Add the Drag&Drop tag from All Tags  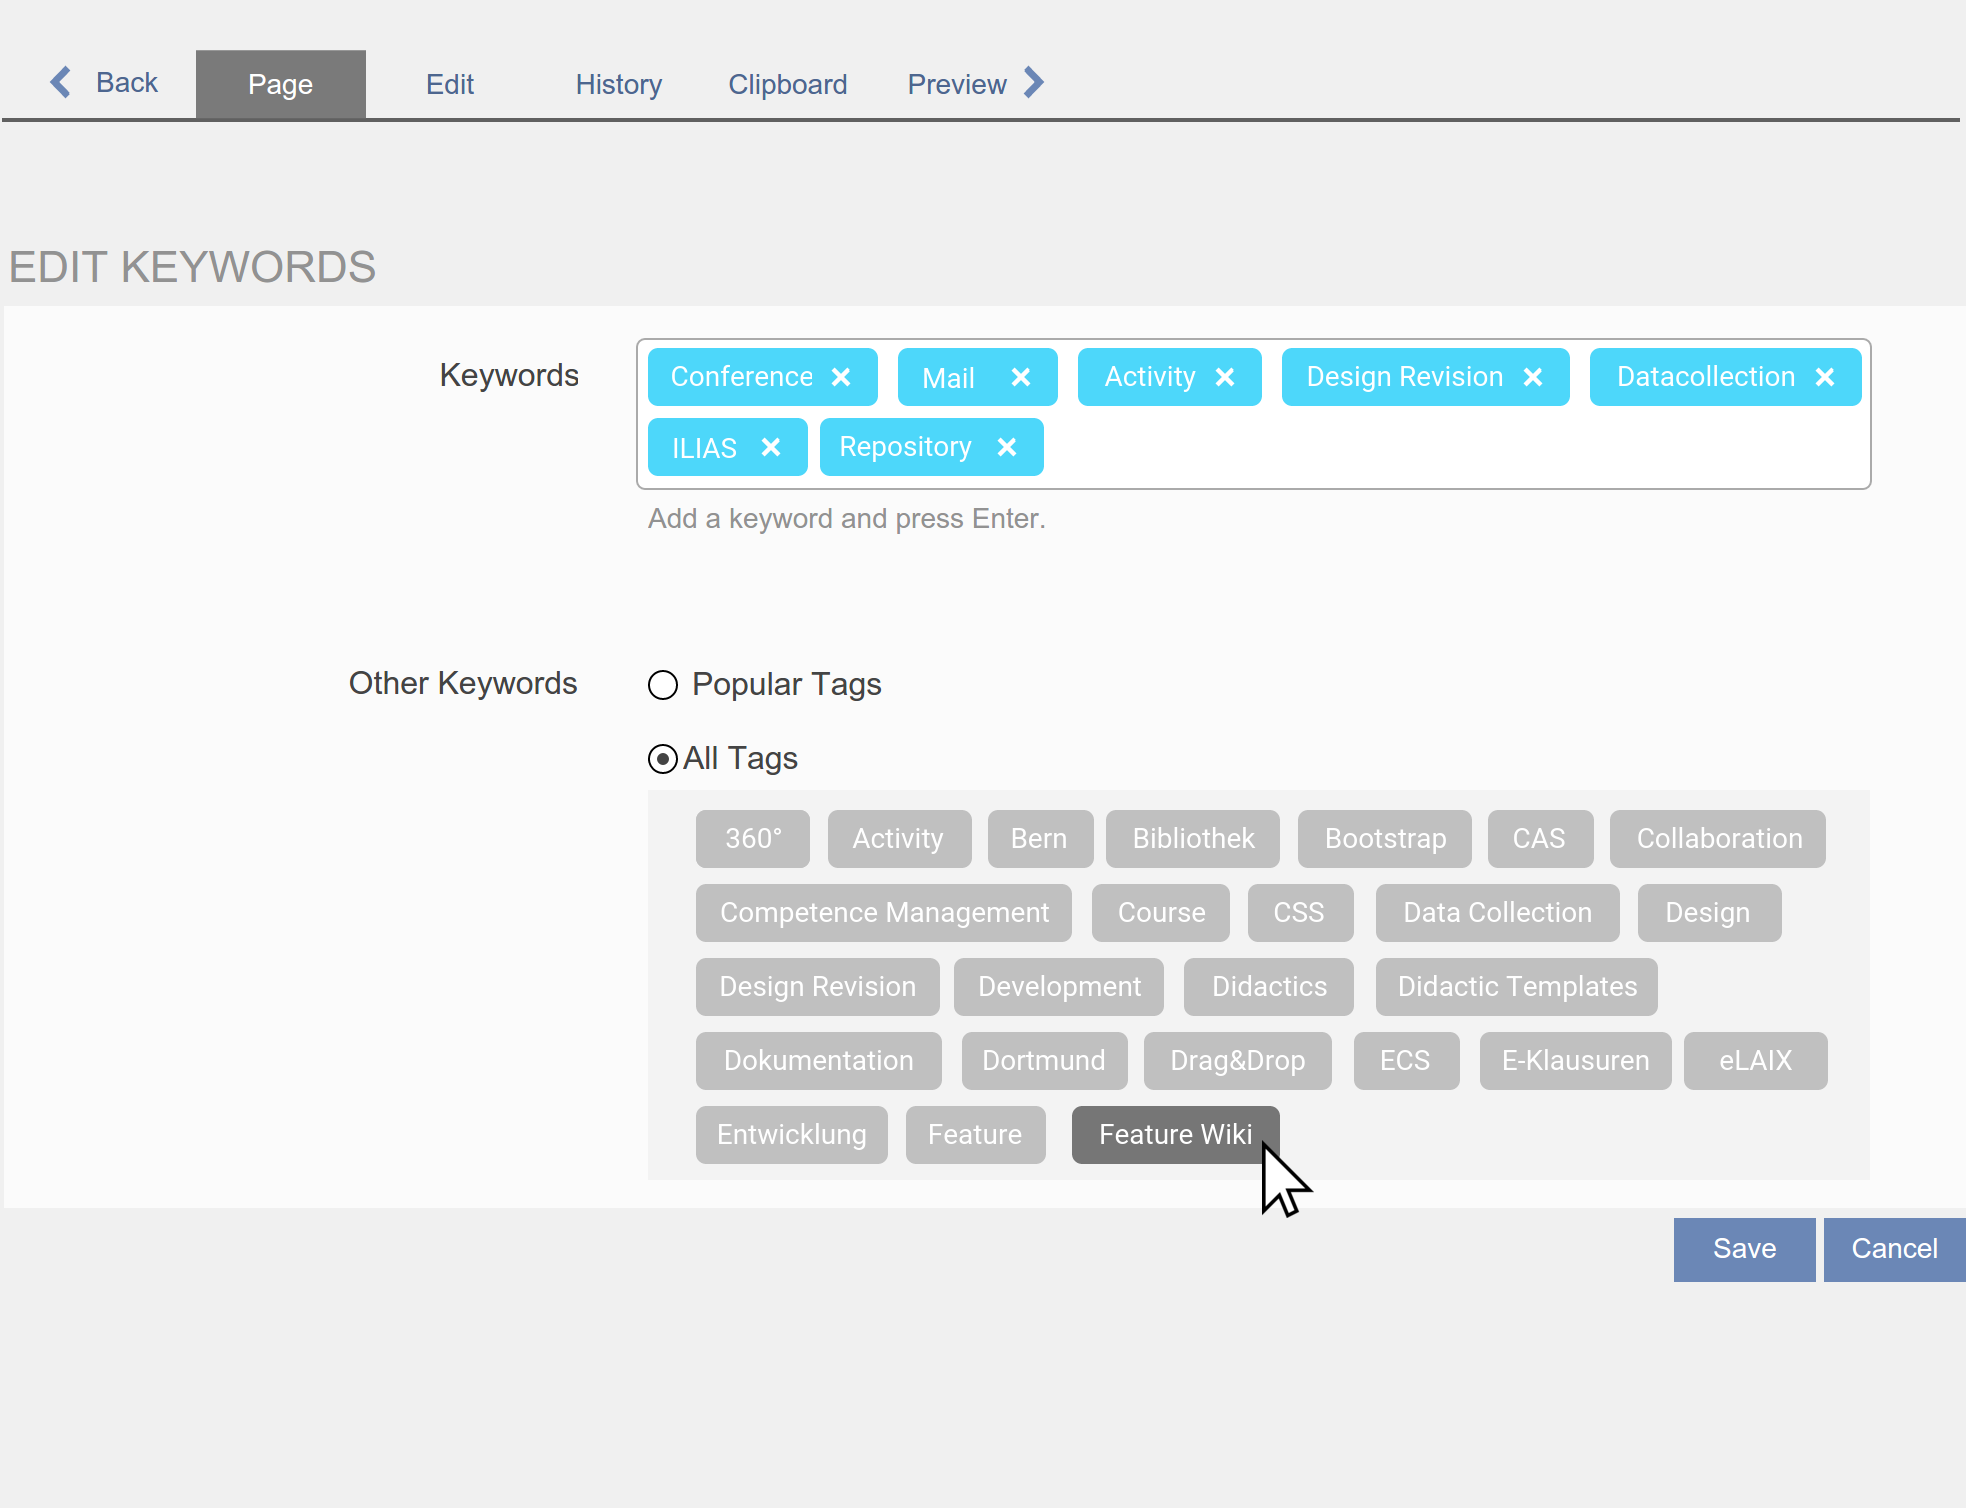click(x=1237, y=1061)
